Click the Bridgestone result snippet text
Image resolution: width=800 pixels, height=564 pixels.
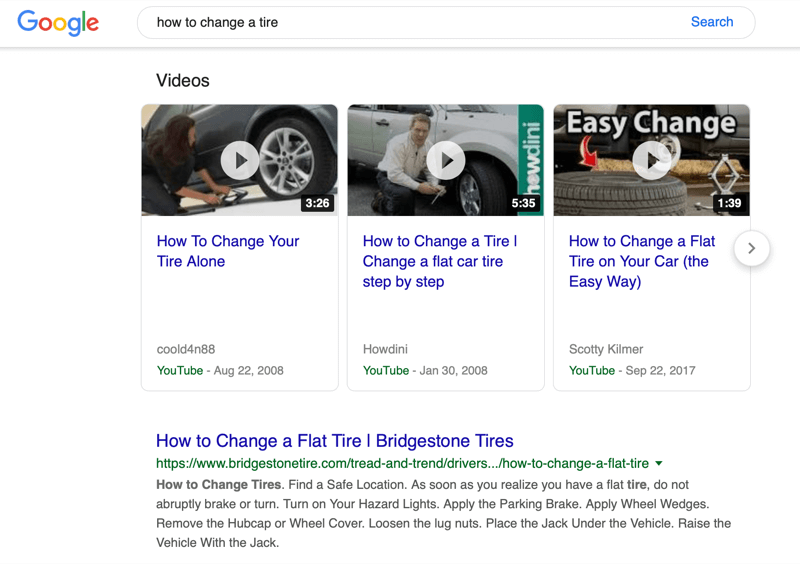click(x=443, y=513)
